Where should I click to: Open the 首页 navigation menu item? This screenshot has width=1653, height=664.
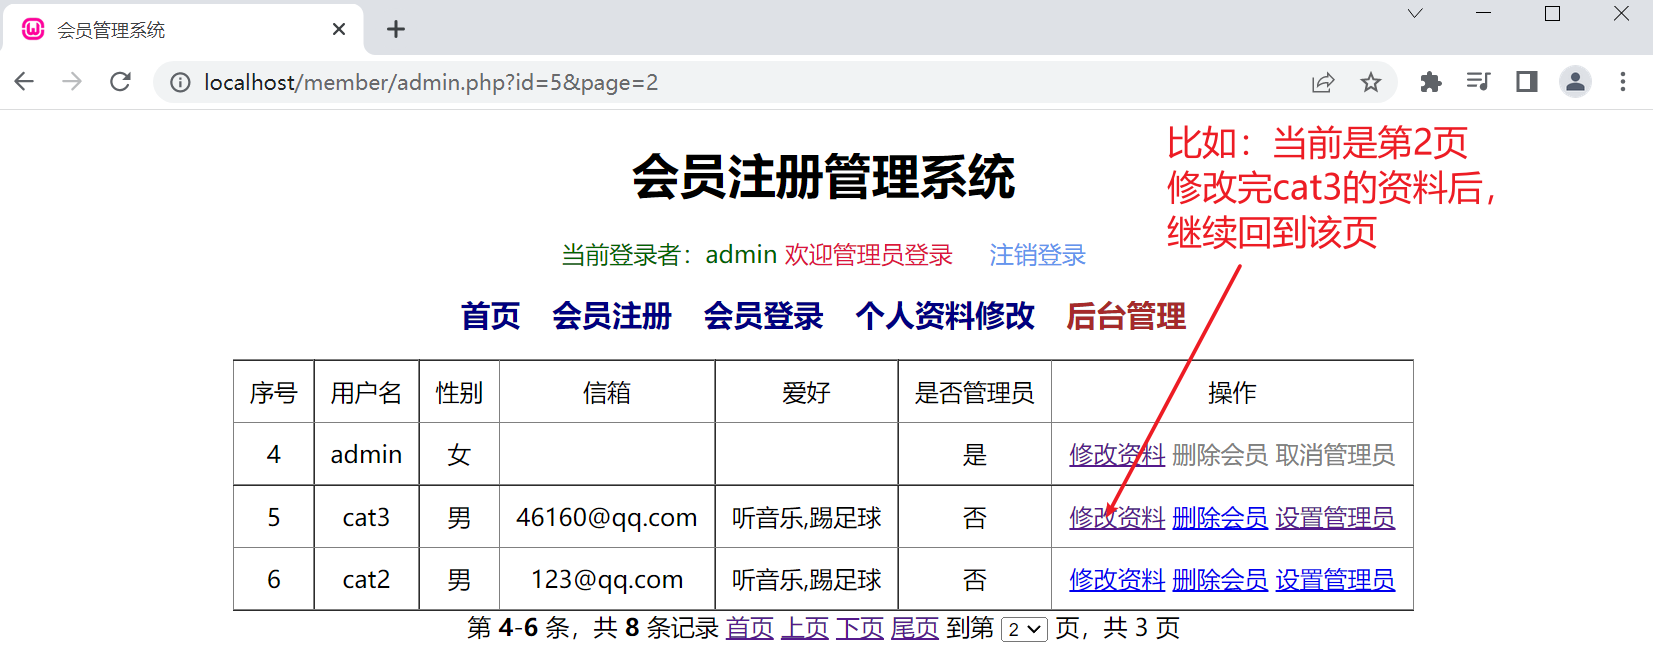click(490, 316)
